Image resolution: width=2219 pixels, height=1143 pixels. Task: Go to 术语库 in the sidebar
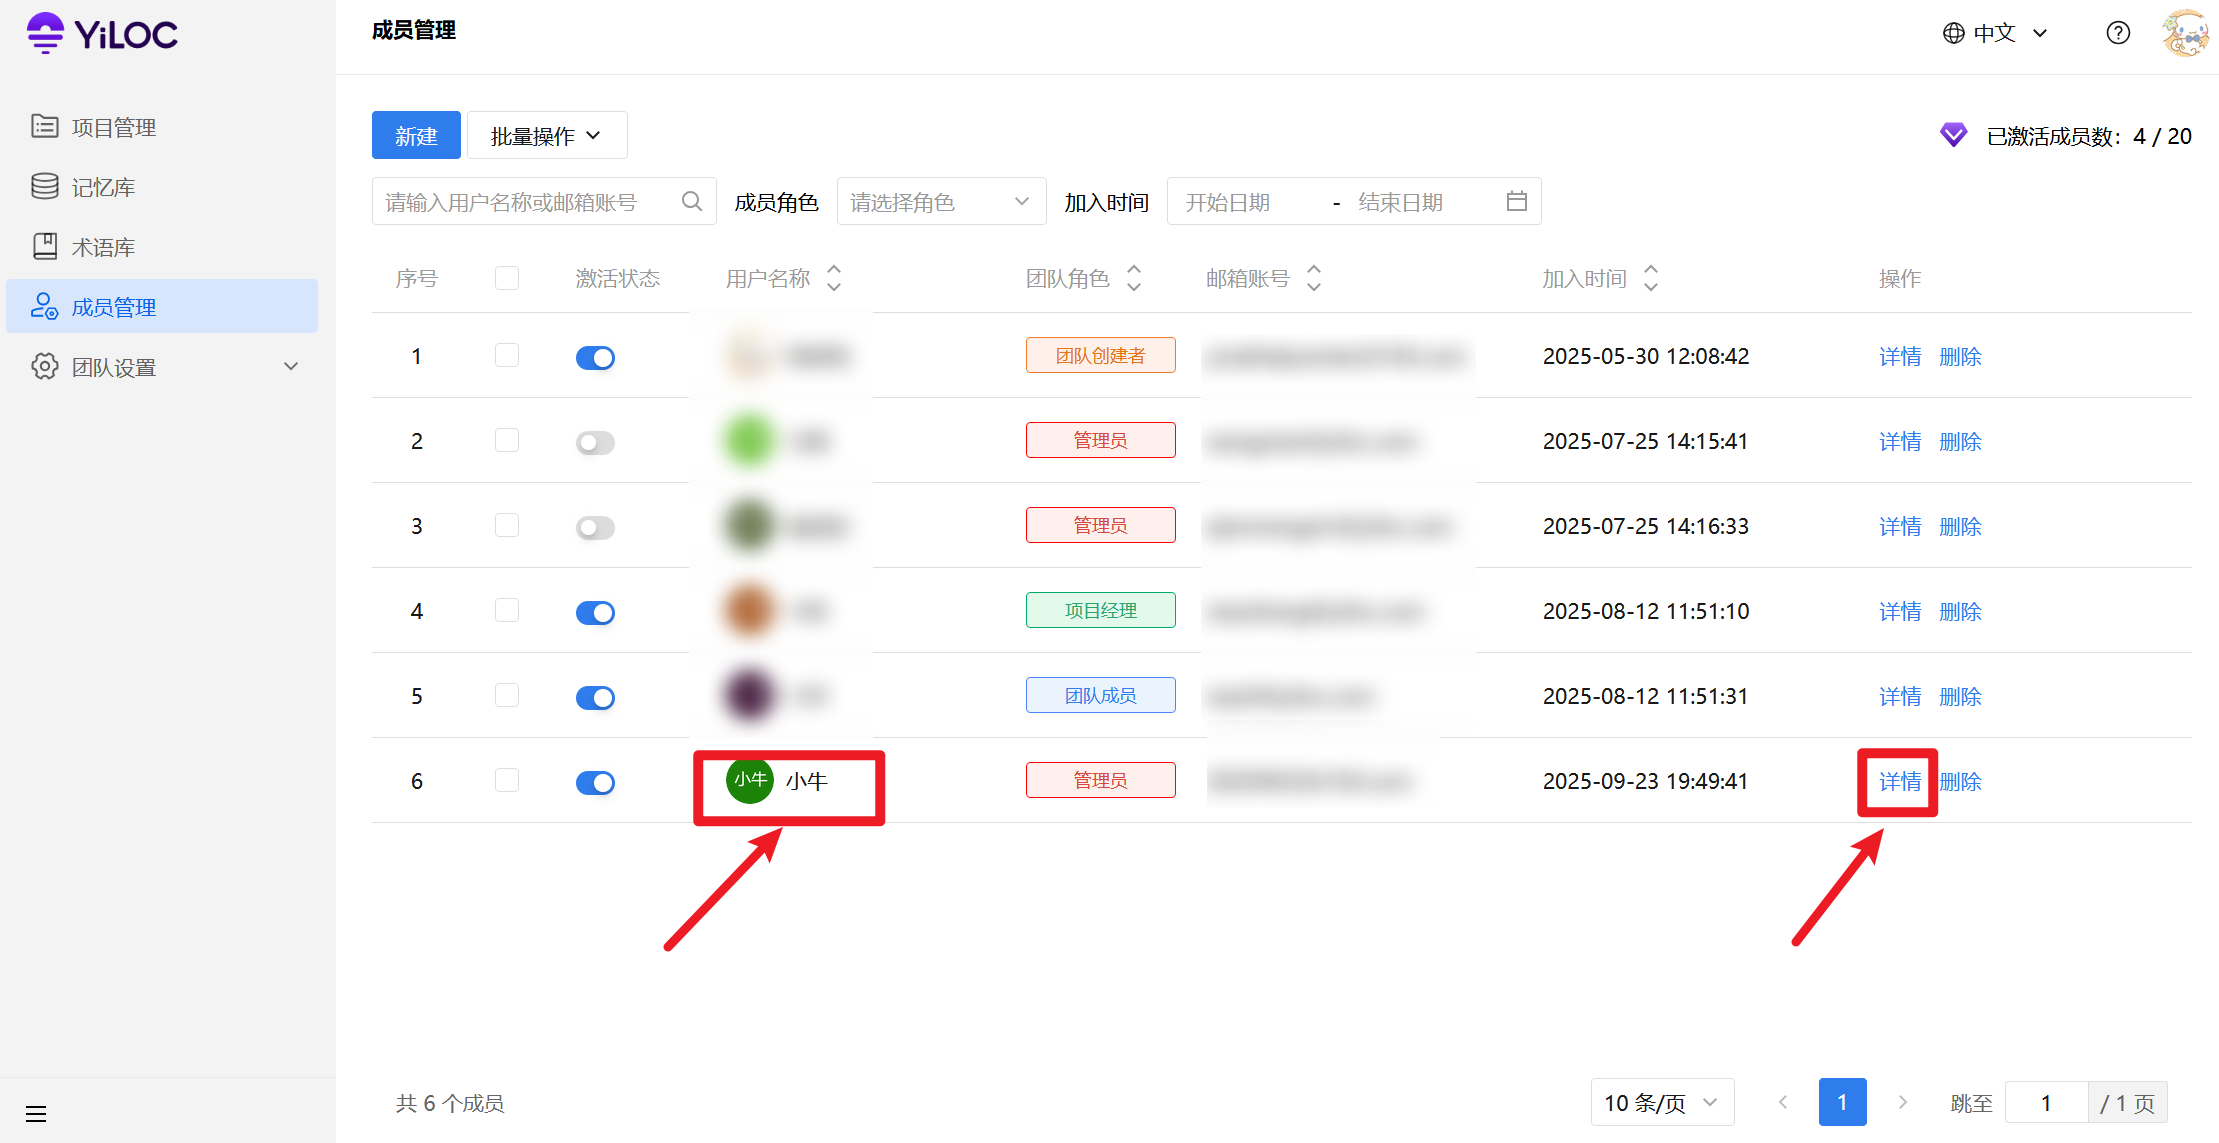point(103,247)
